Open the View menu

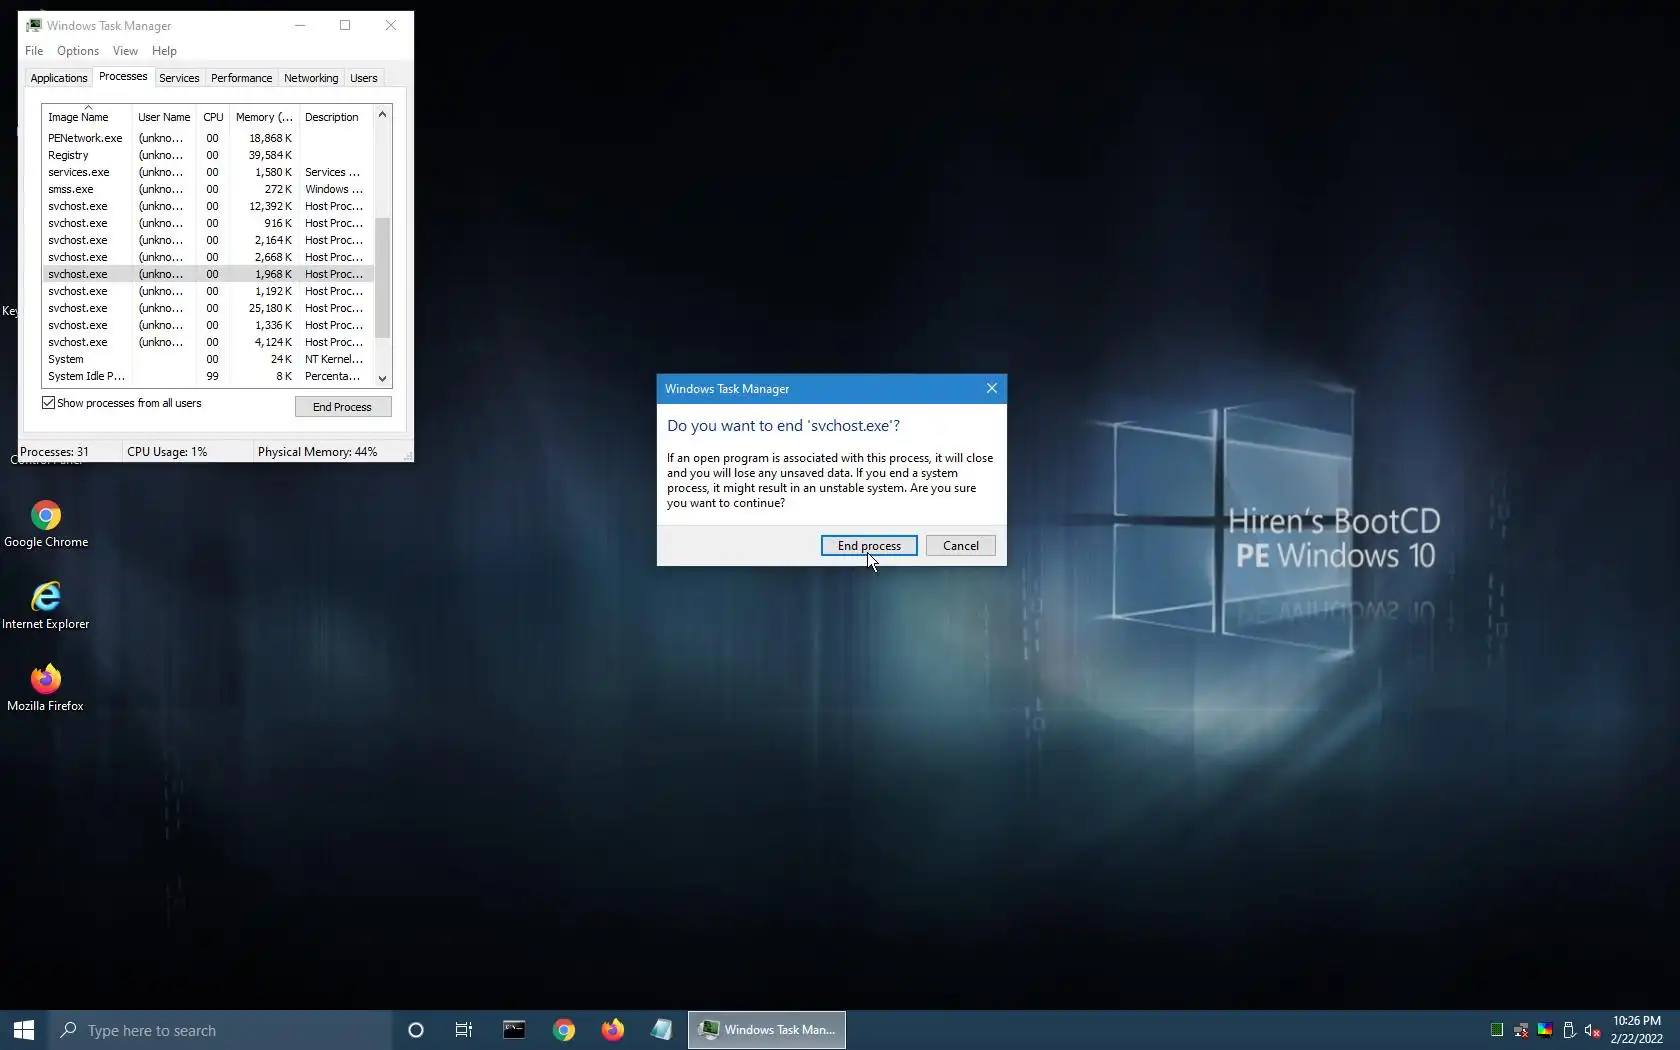(125, 51)
